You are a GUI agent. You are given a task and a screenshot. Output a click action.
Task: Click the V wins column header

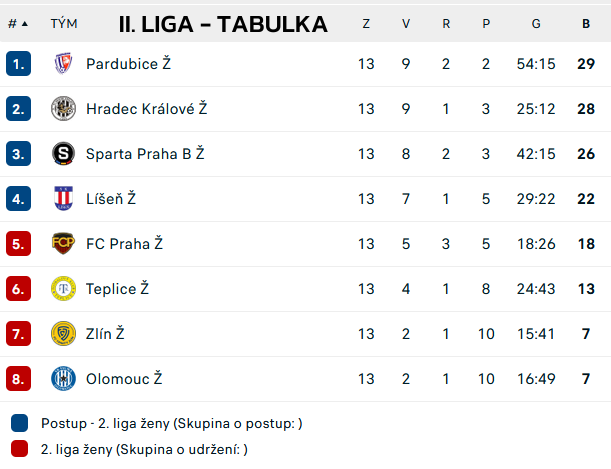[x=406, y=24]
